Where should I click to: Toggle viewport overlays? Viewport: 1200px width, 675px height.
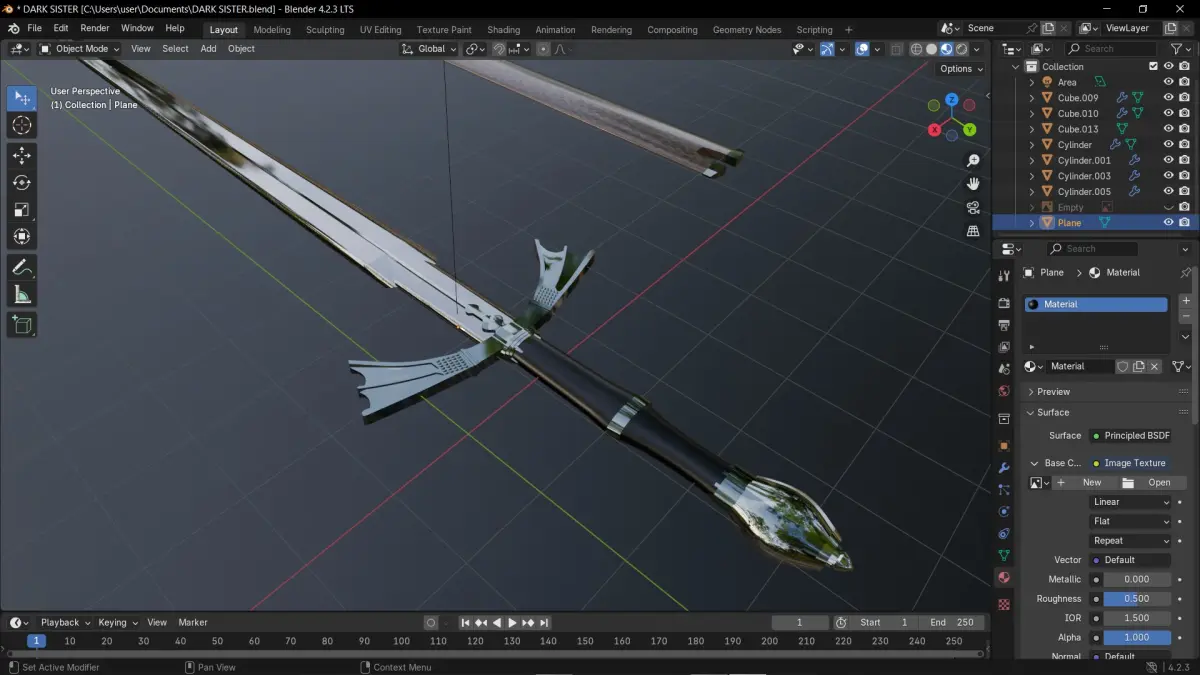(862, 48)
